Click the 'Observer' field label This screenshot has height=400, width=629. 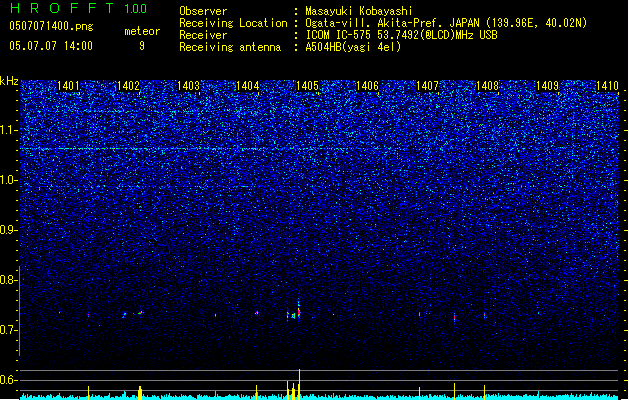(x=203, y=11)
